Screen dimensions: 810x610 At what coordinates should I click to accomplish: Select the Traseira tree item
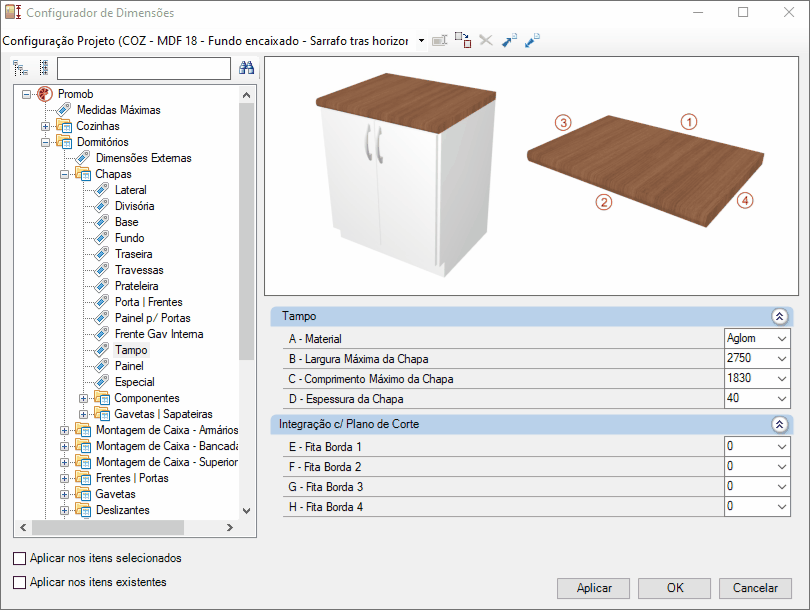[133, 254]
